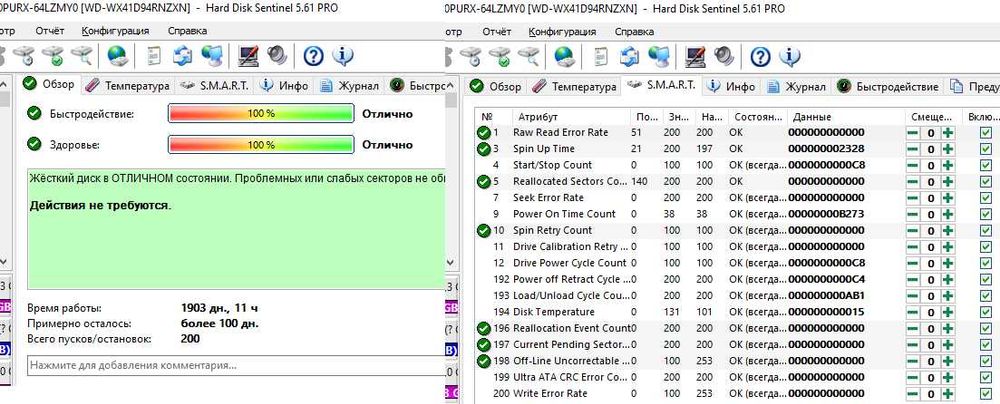Open the report document icon in left window
1000x404 pixels.
coord(154,57)
